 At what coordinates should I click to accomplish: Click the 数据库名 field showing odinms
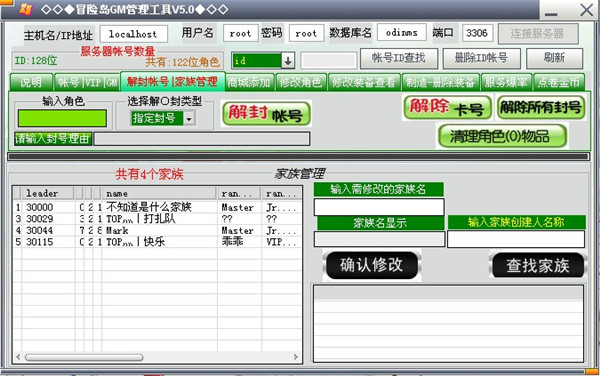pos(402,33)
